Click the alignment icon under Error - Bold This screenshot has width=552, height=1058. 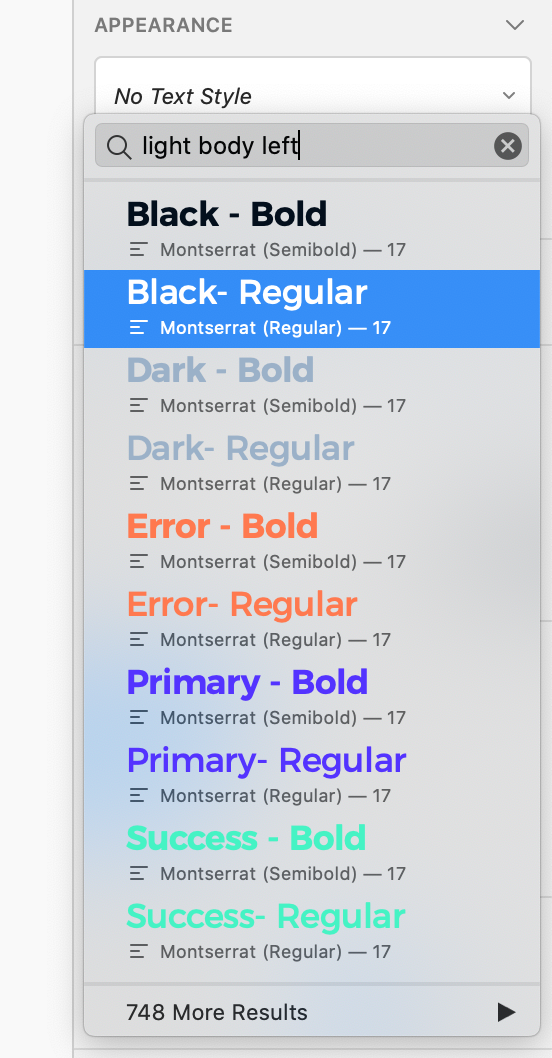click(138, 561)
